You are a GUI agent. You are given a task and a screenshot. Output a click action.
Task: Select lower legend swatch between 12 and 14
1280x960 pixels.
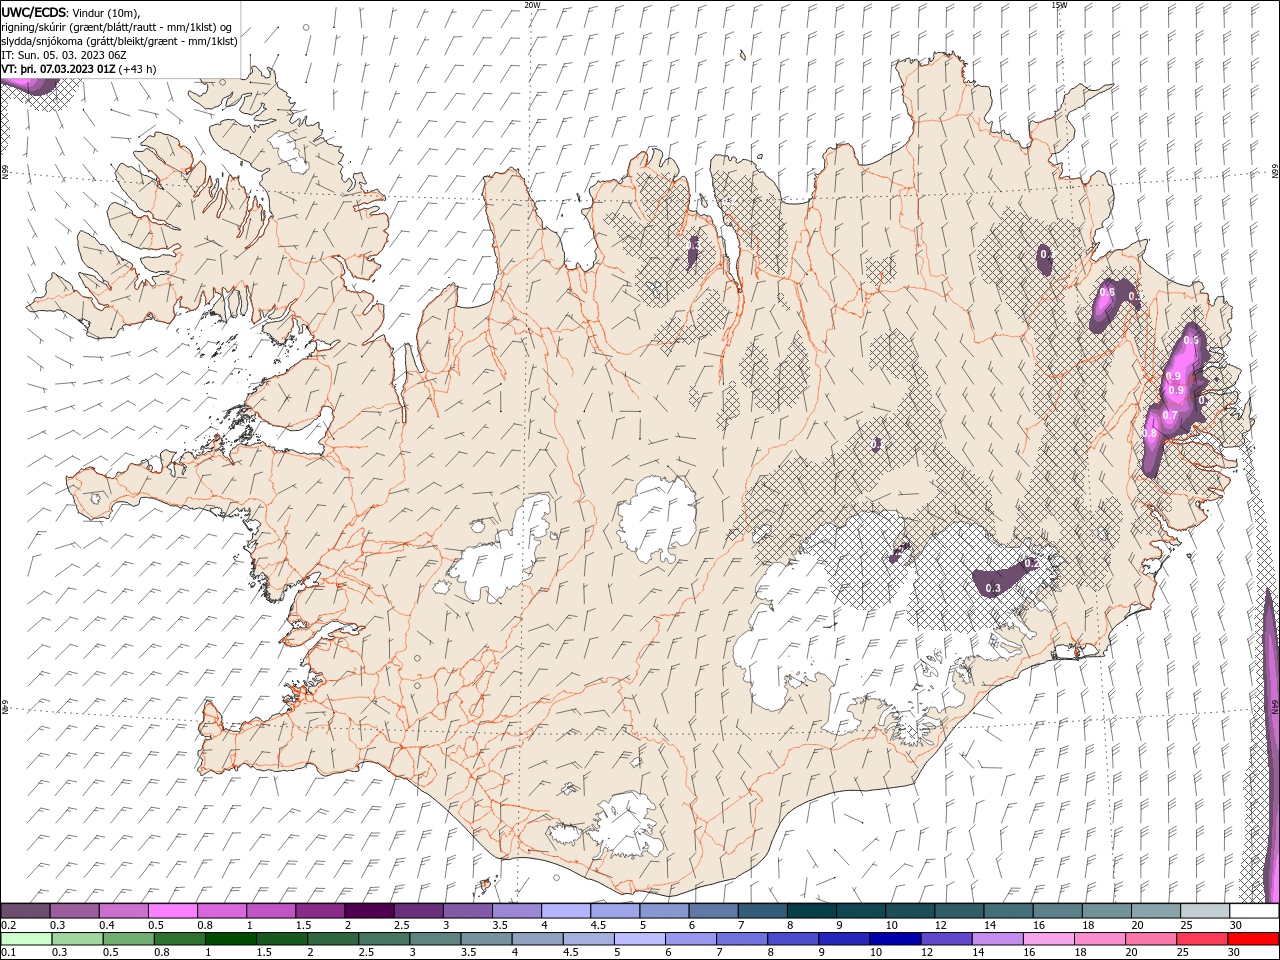tap(945, 939)
